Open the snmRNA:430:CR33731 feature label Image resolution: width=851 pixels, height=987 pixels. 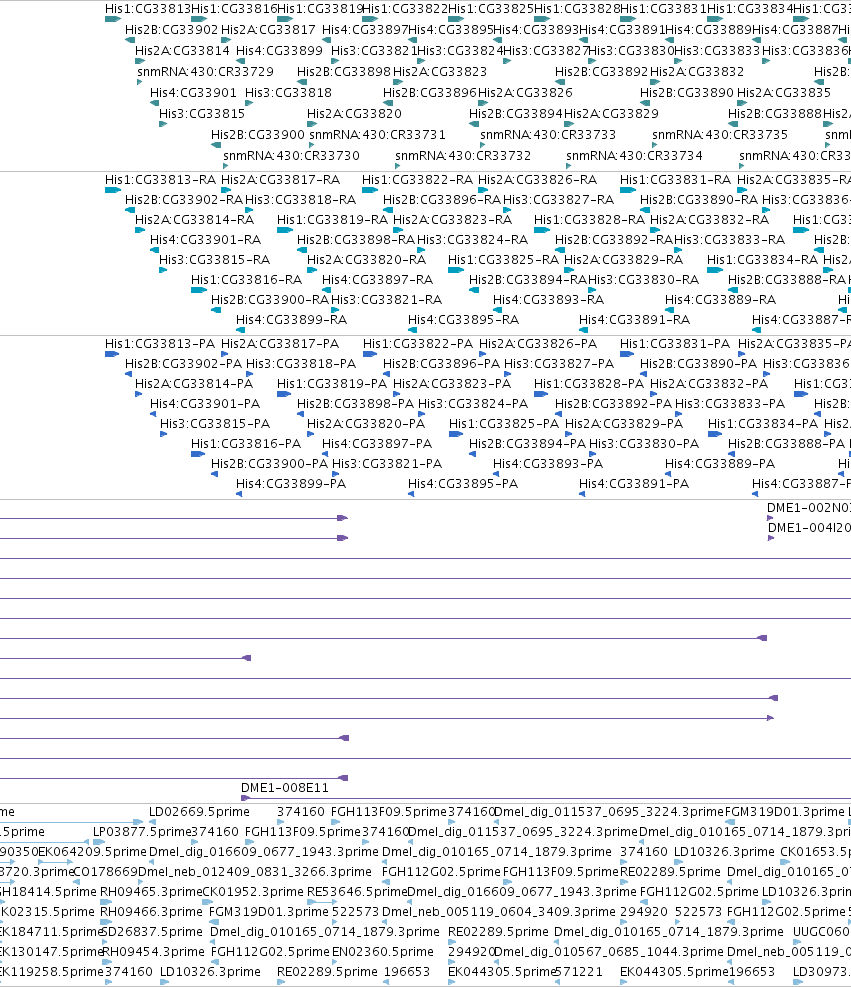click(377, 135)
